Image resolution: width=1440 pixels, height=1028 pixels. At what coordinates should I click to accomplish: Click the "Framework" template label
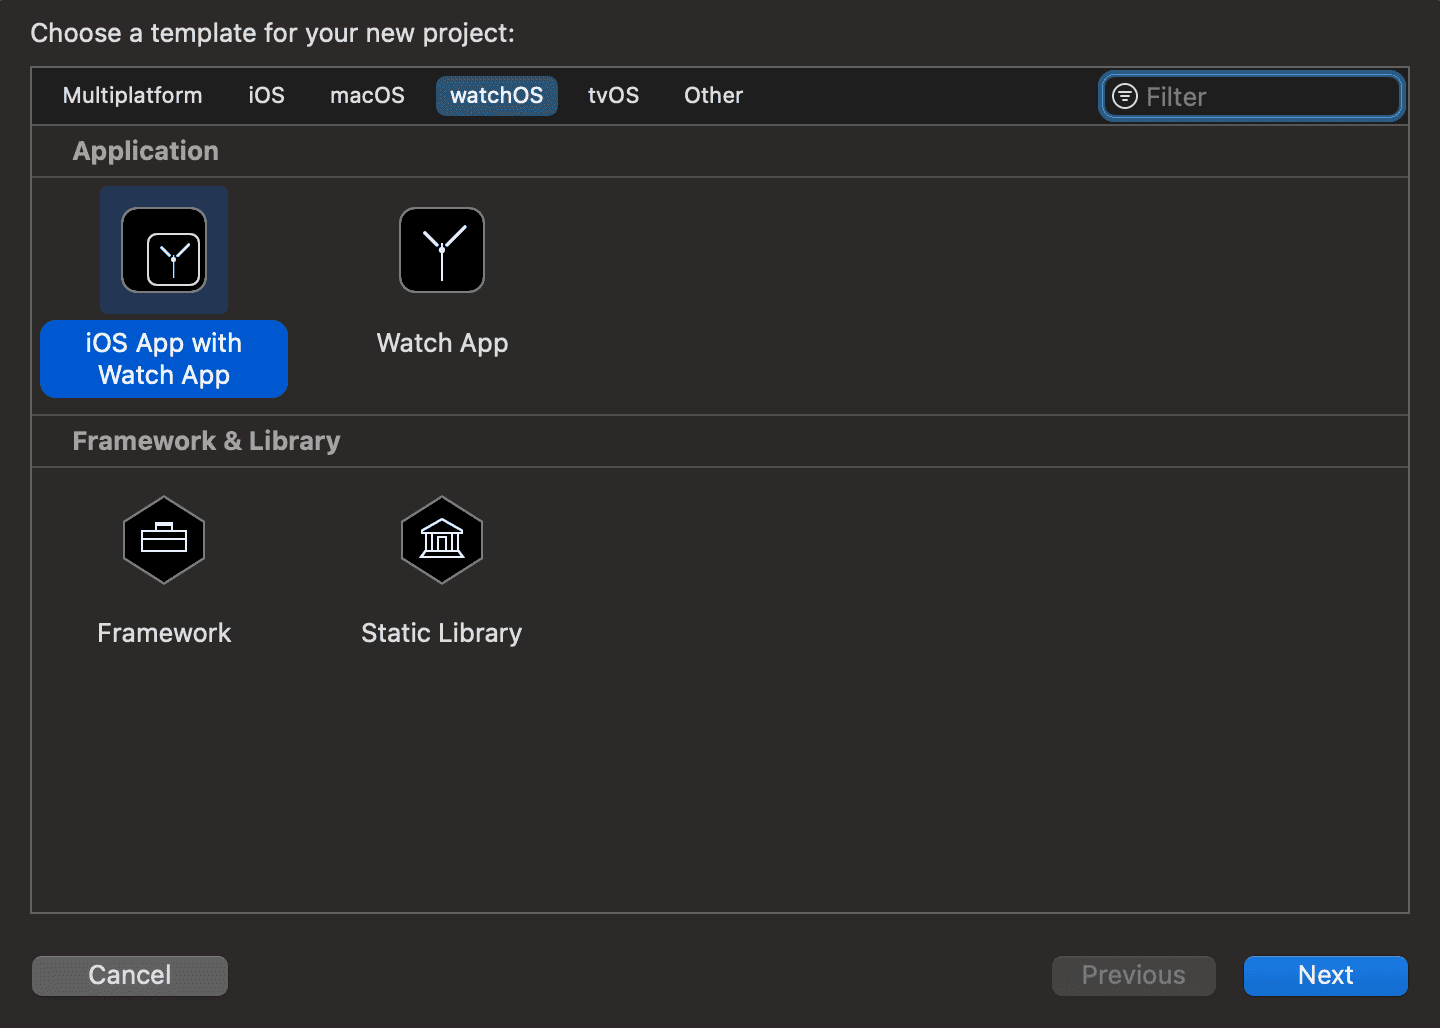tap(164, 633)
